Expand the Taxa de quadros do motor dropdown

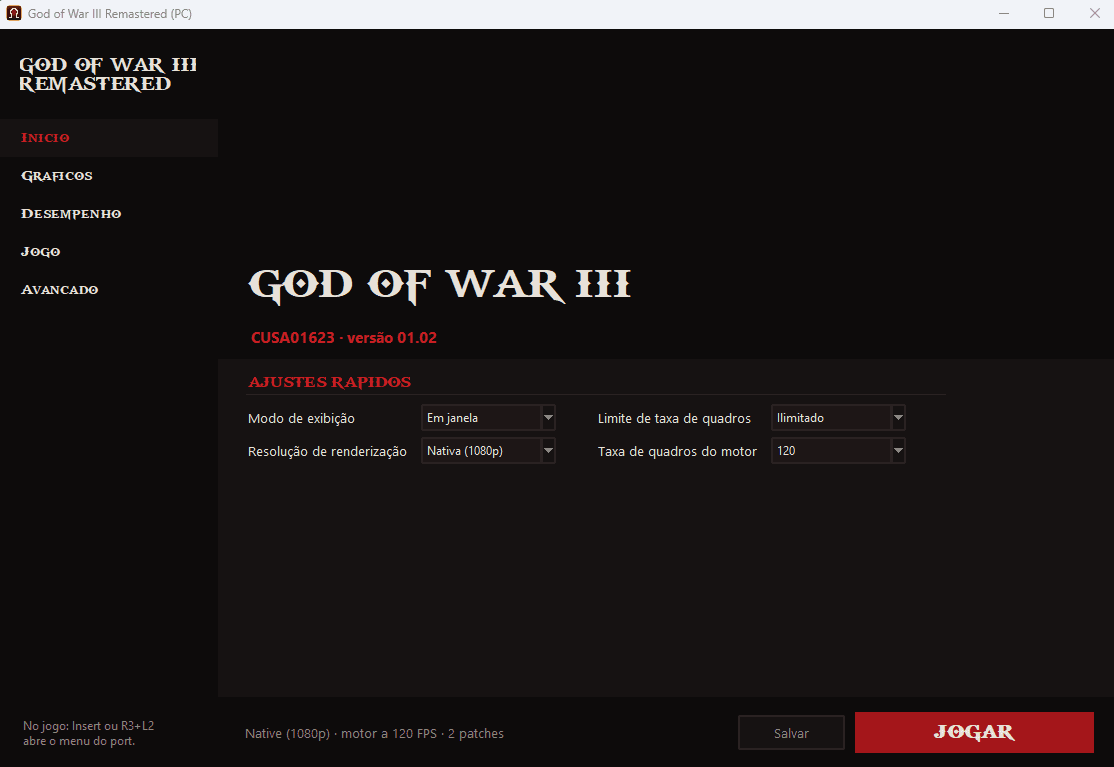(838, 450)
